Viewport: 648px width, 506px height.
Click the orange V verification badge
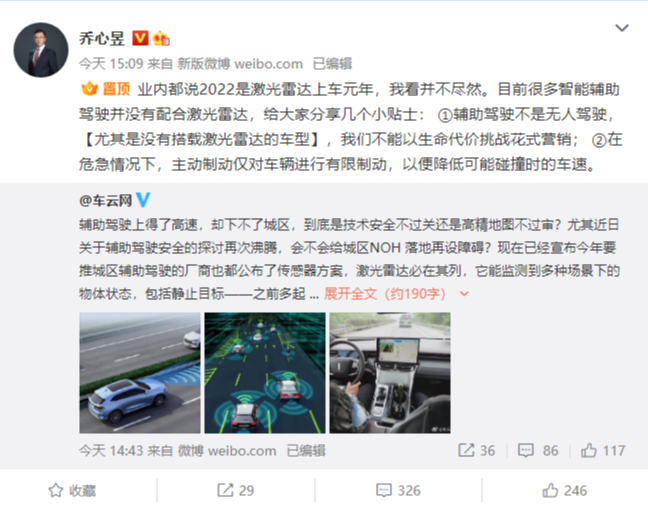140,38
